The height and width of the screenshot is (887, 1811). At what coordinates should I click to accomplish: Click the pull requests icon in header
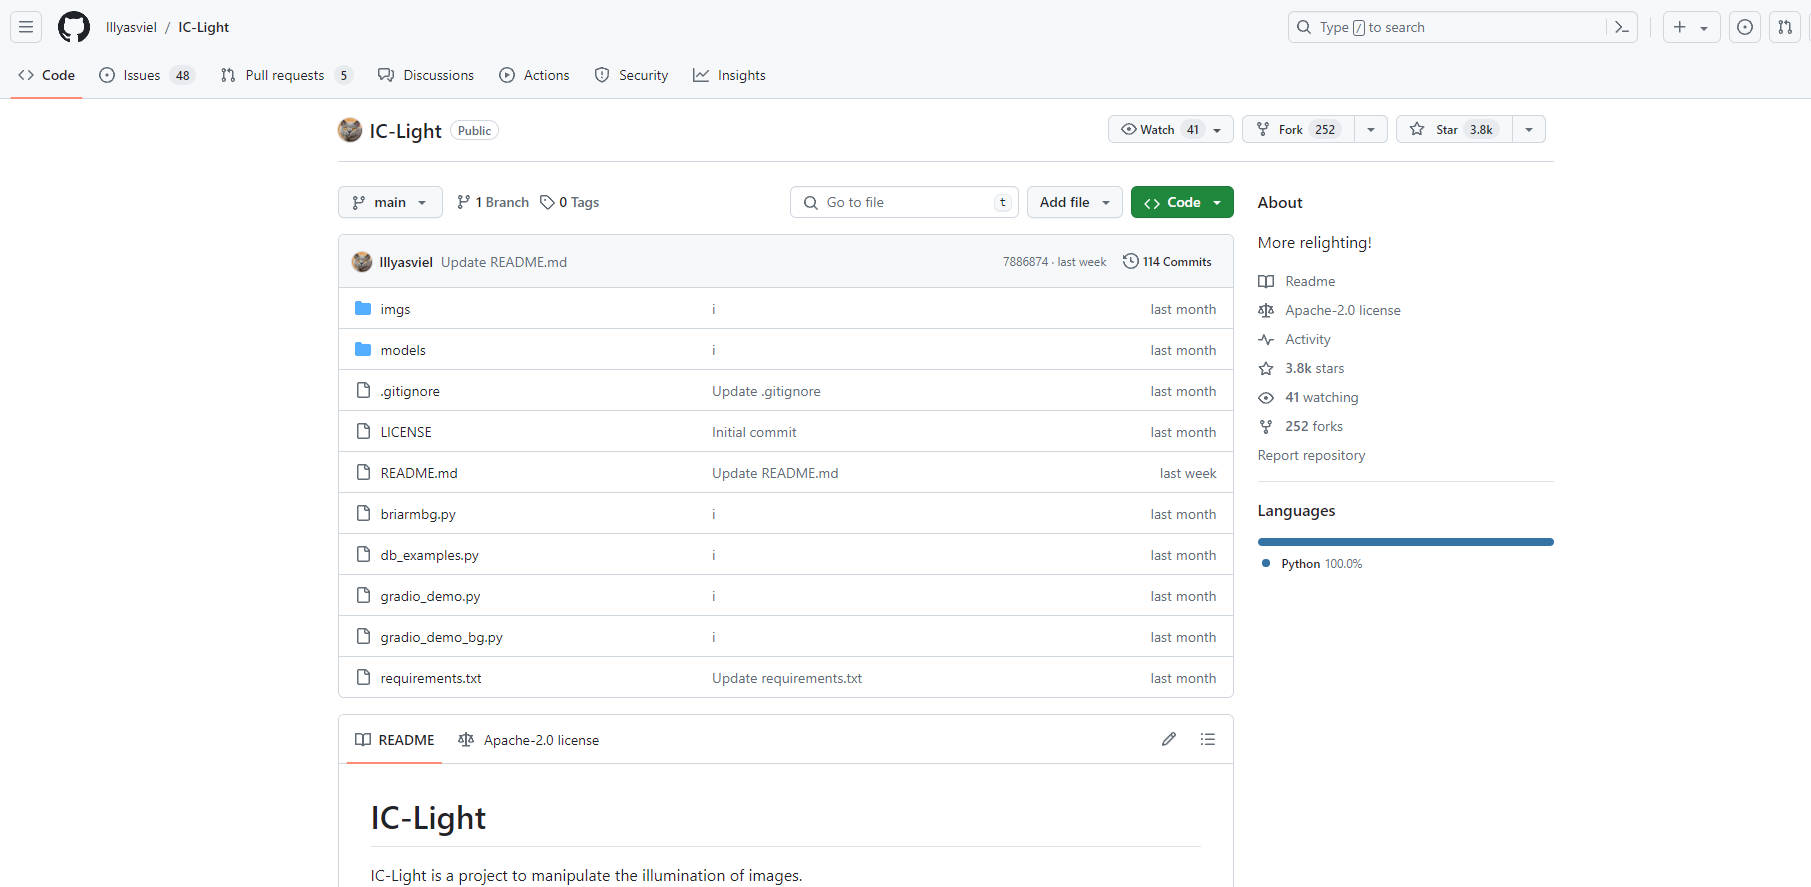[1784, 27]
